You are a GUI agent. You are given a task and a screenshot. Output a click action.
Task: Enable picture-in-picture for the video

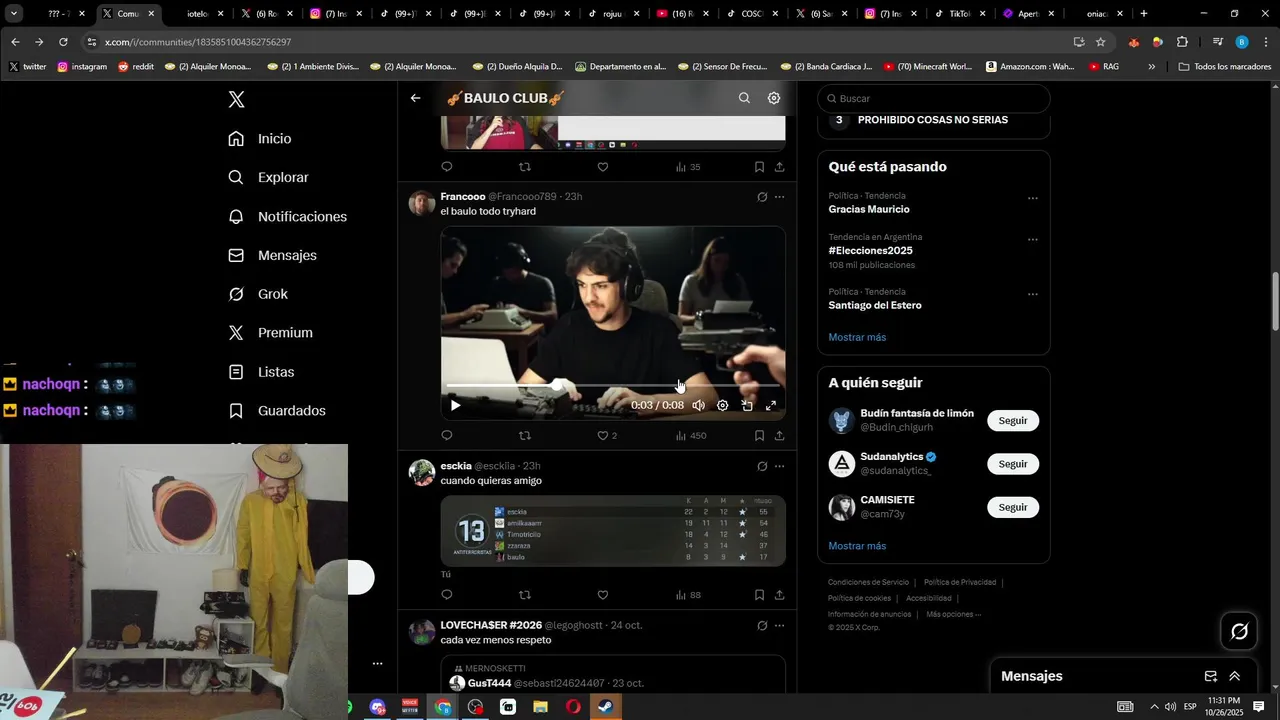[x=747, y=406]
